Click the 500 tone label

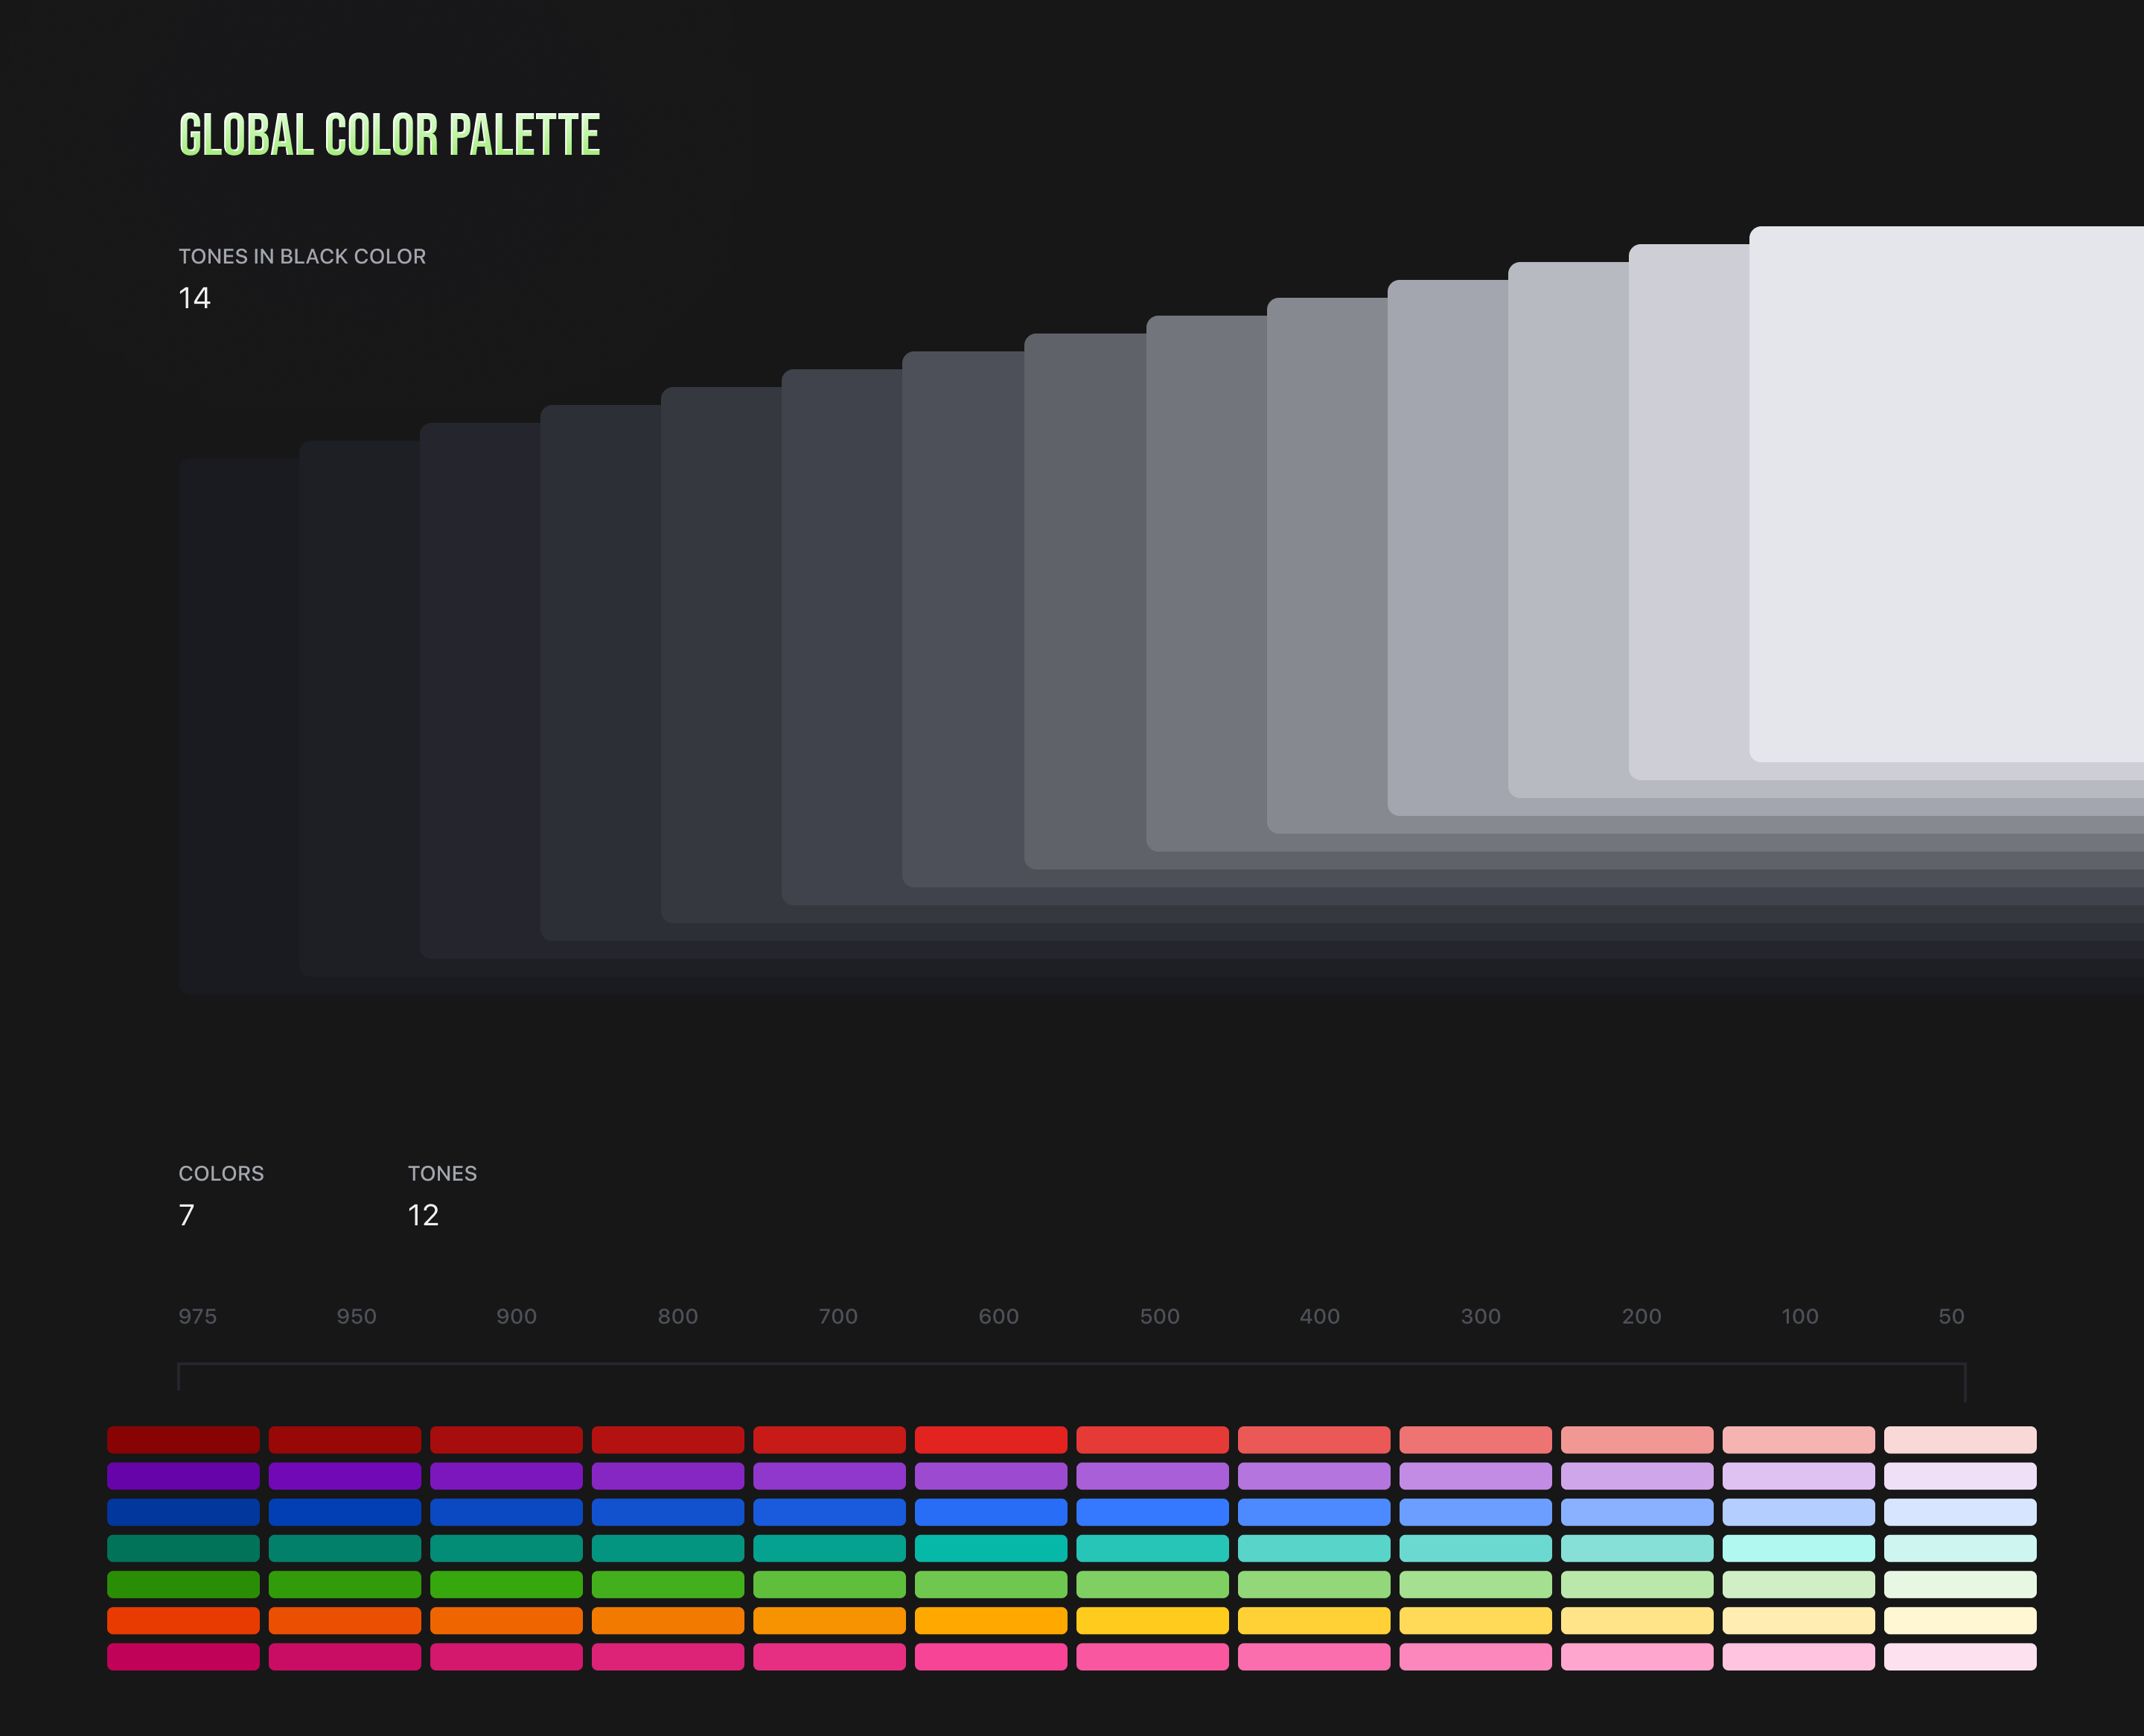1159,1316
